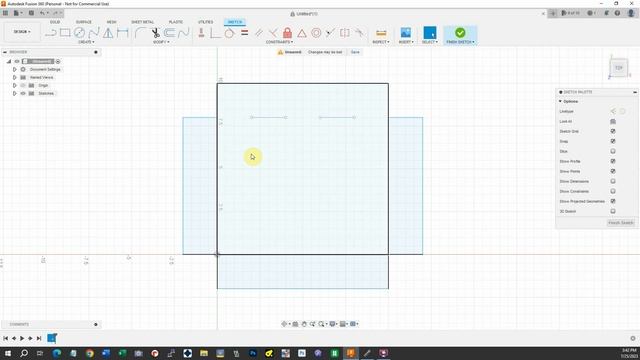The image size is (640, 360).
Task: Toggle the Sketch Grid checkbox
Action: pyautogui.click(x=613, y=131)
